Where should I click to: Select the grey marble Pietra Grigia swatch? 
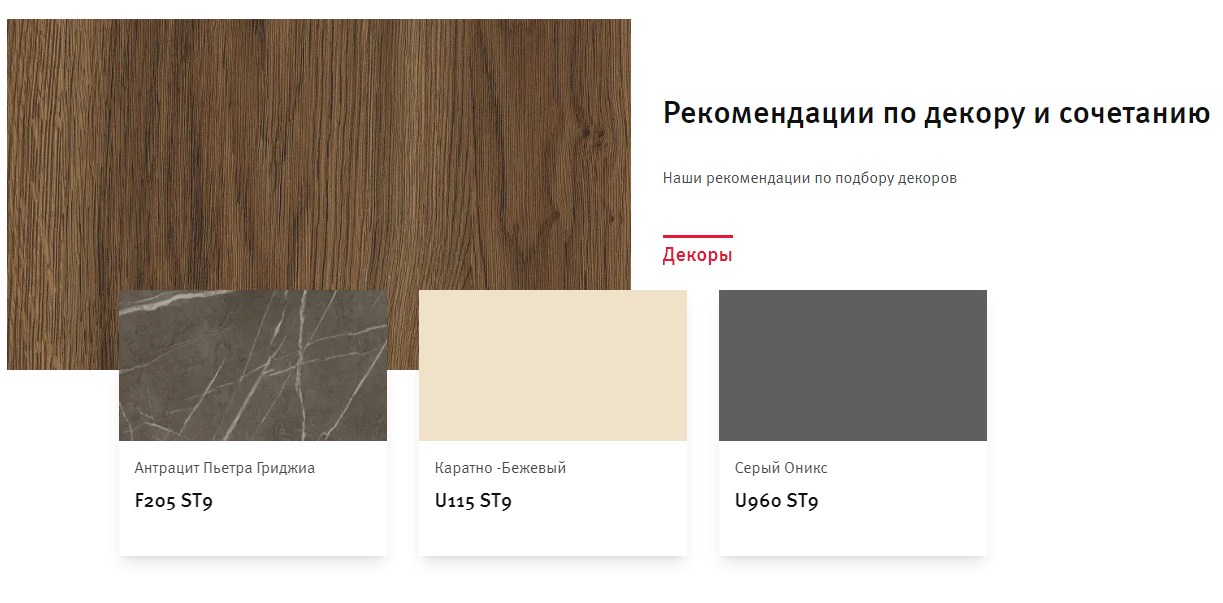(x=253, y=365)
